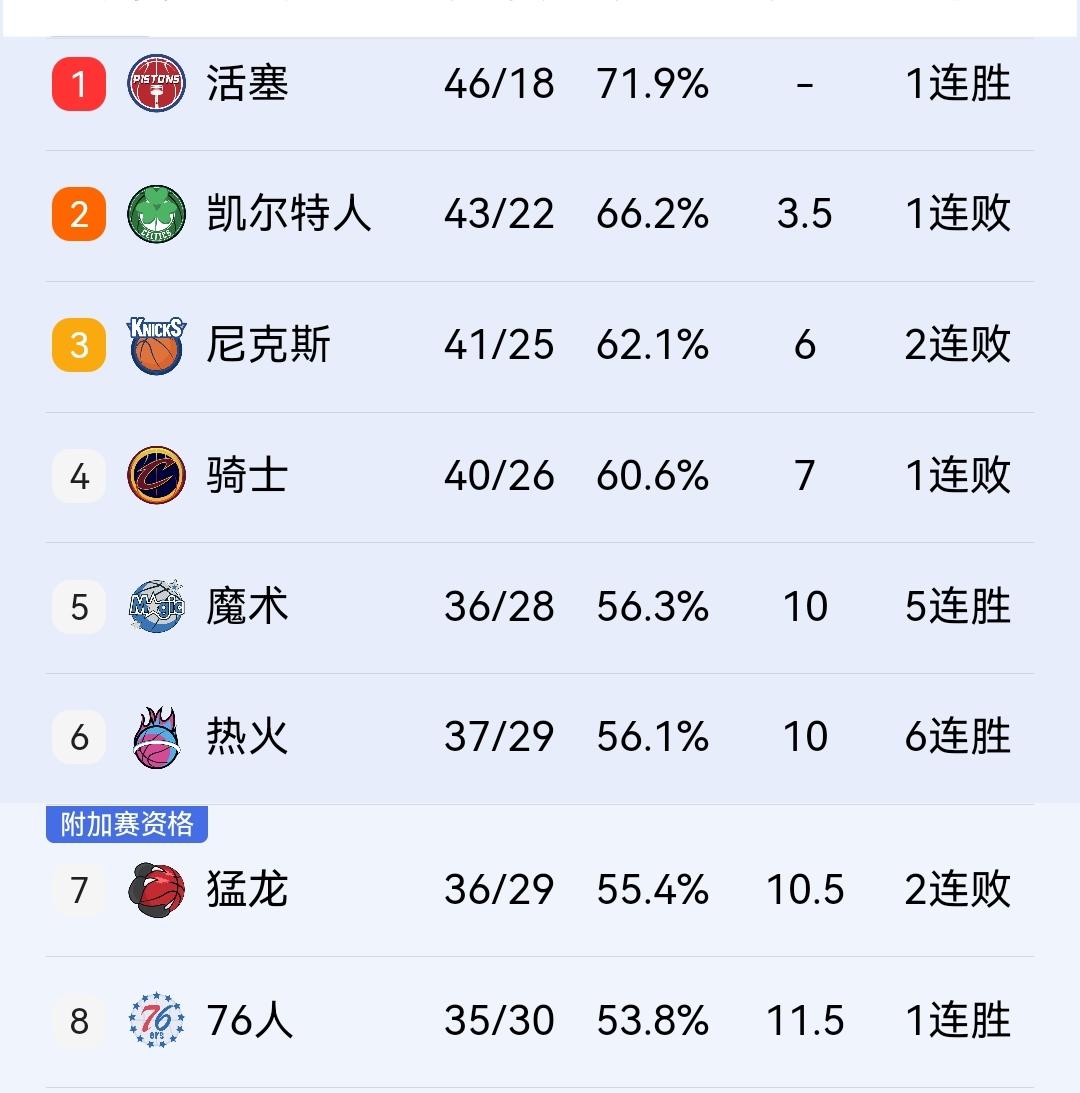Viewport: 1080px width, 1093px height.
Task: Select the 尼克斯 team name
Action: click(x=266, y=345)
